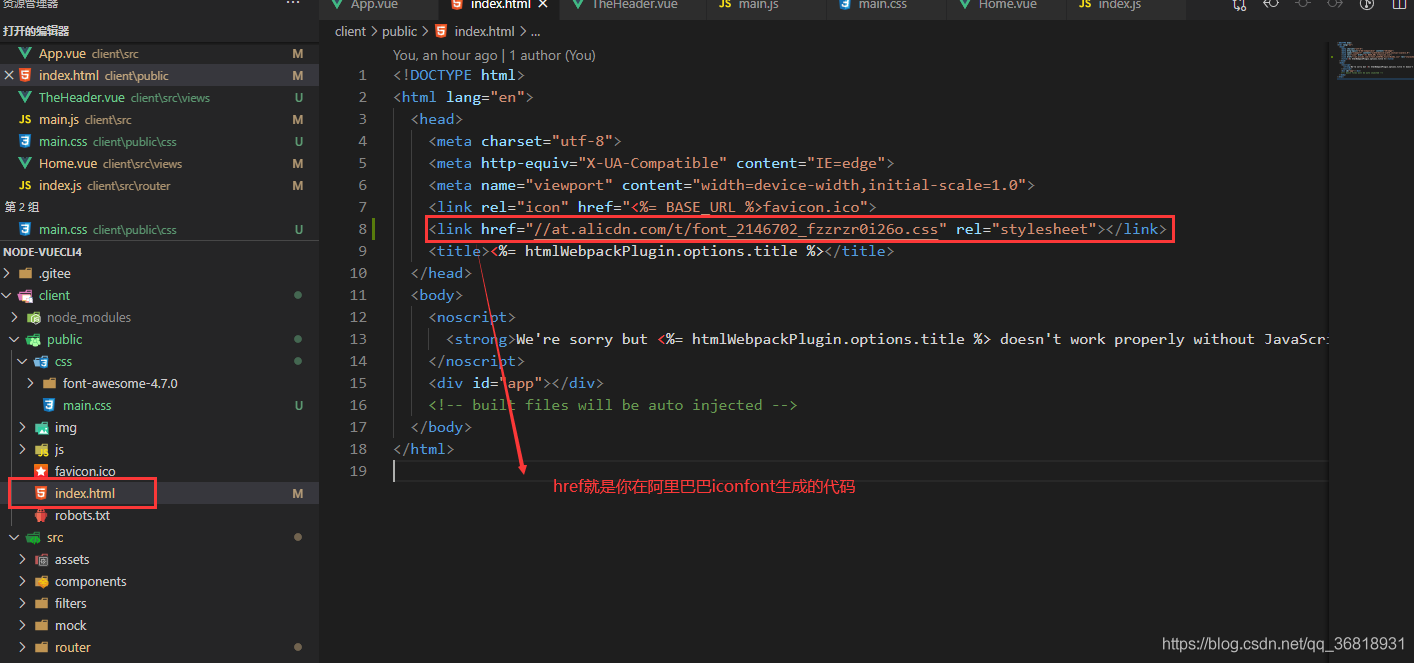Expand the font-awesome-4.7.0 folder
1414x663 pixels.
[x=160, y=383]
